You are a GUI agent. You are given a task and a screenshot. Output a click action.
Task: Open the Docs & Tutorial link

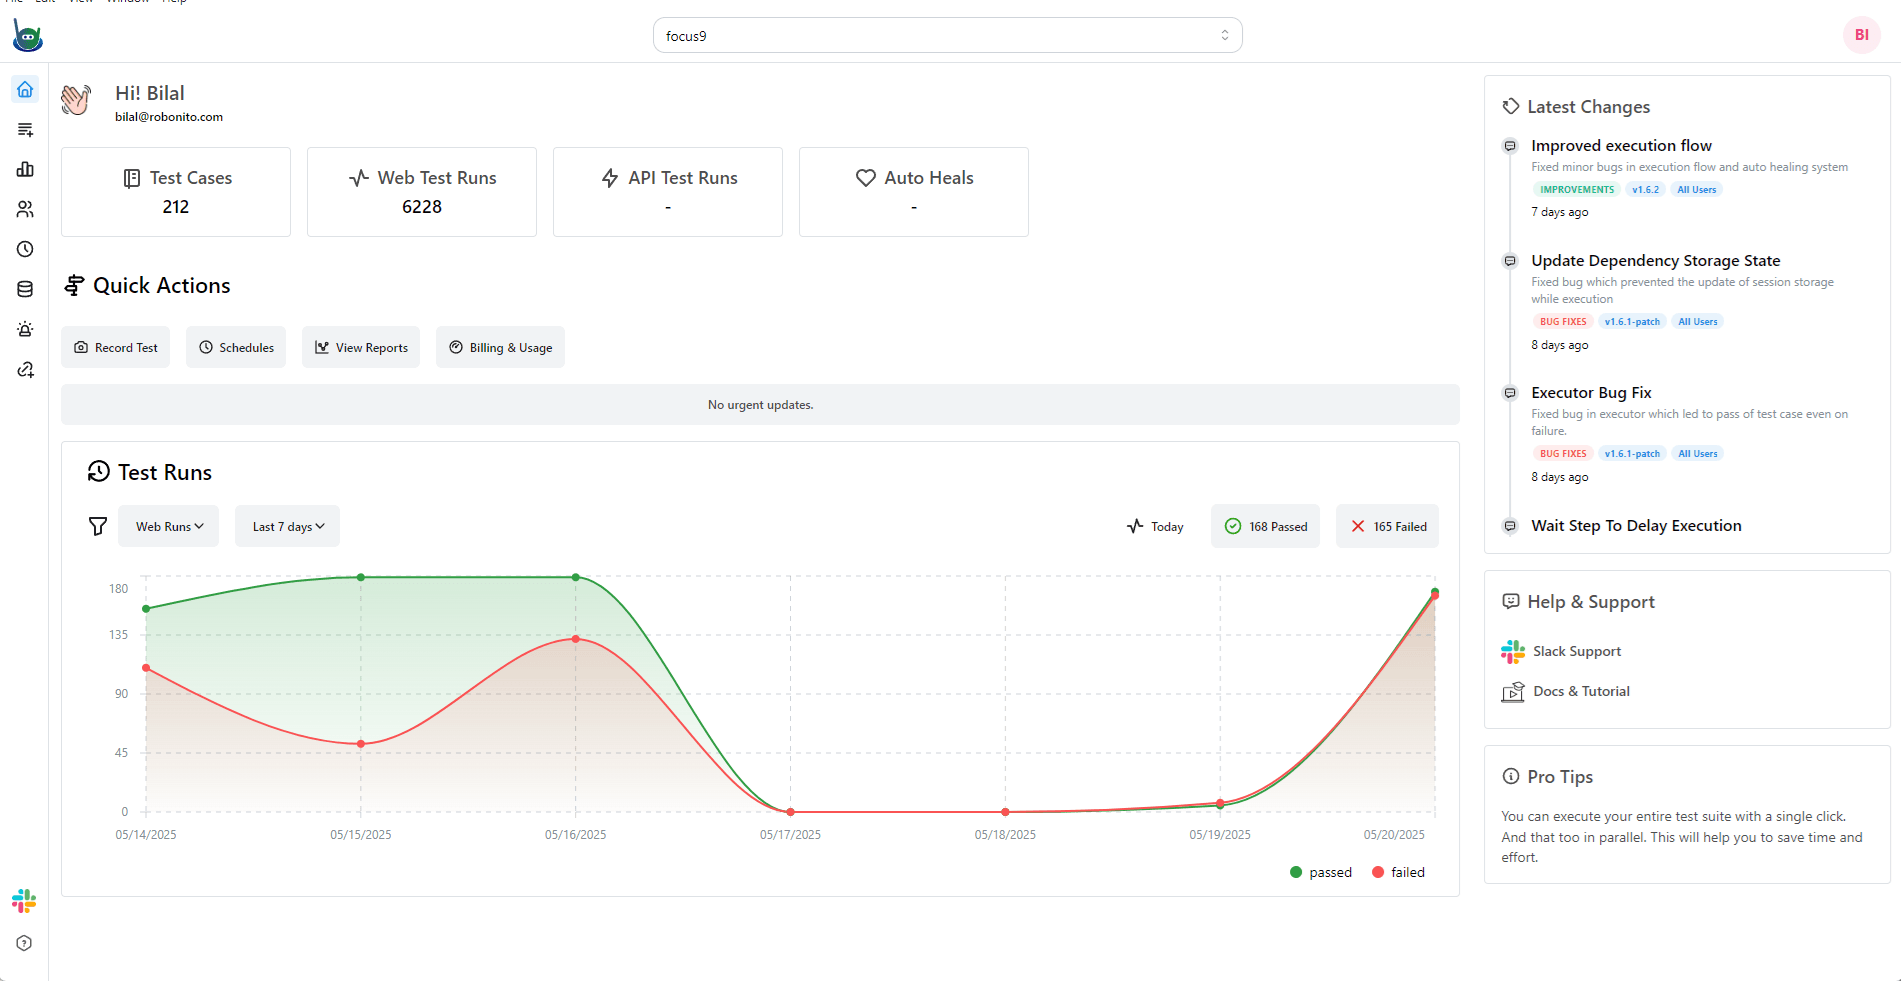(1581, 691)
